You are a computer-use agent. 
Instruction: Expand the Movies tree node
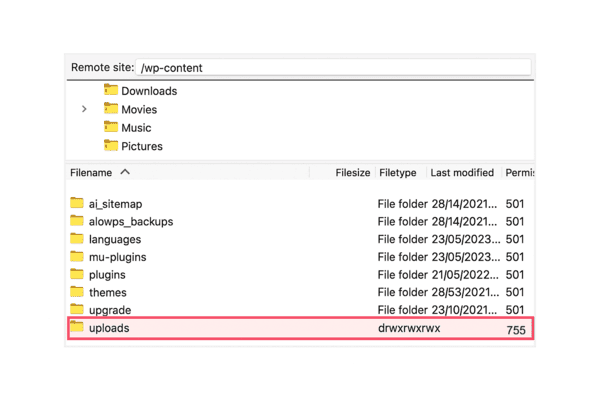coord(84,109)
